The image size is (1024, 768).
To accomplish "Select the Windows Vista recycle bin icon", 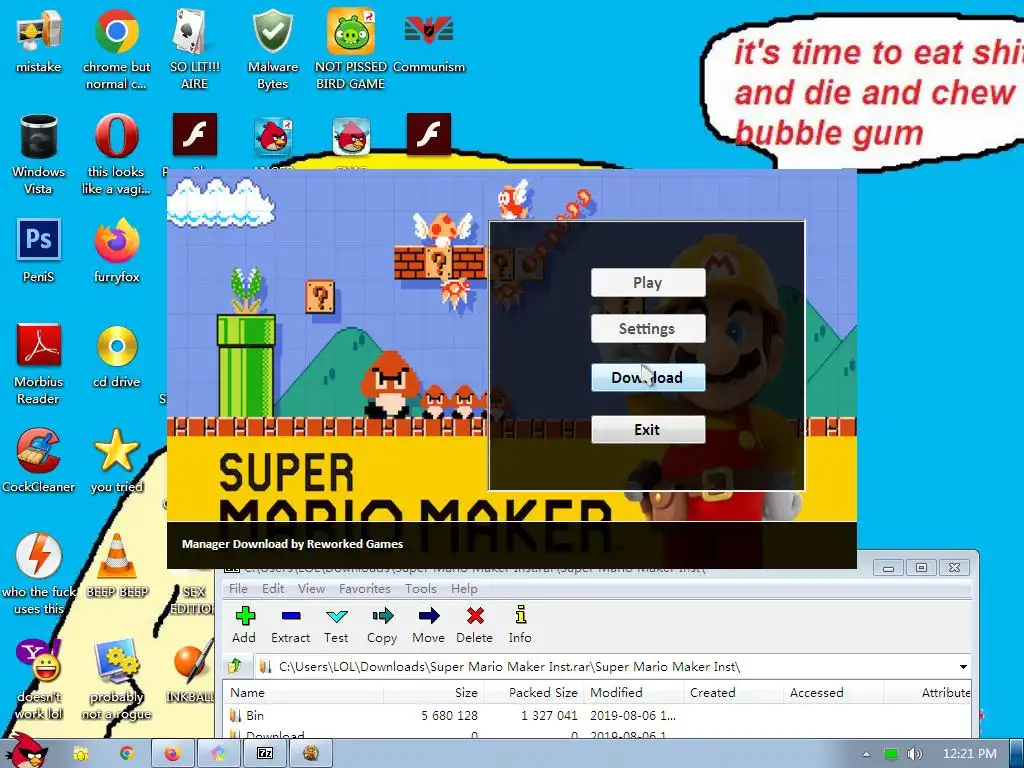I will 39,154.
